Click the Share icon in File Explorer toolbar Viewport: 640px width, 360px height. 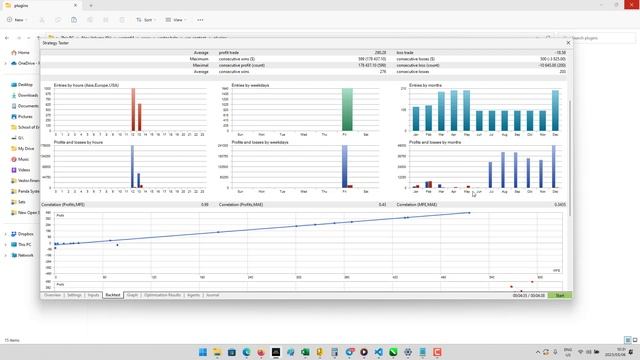[106, 20]
